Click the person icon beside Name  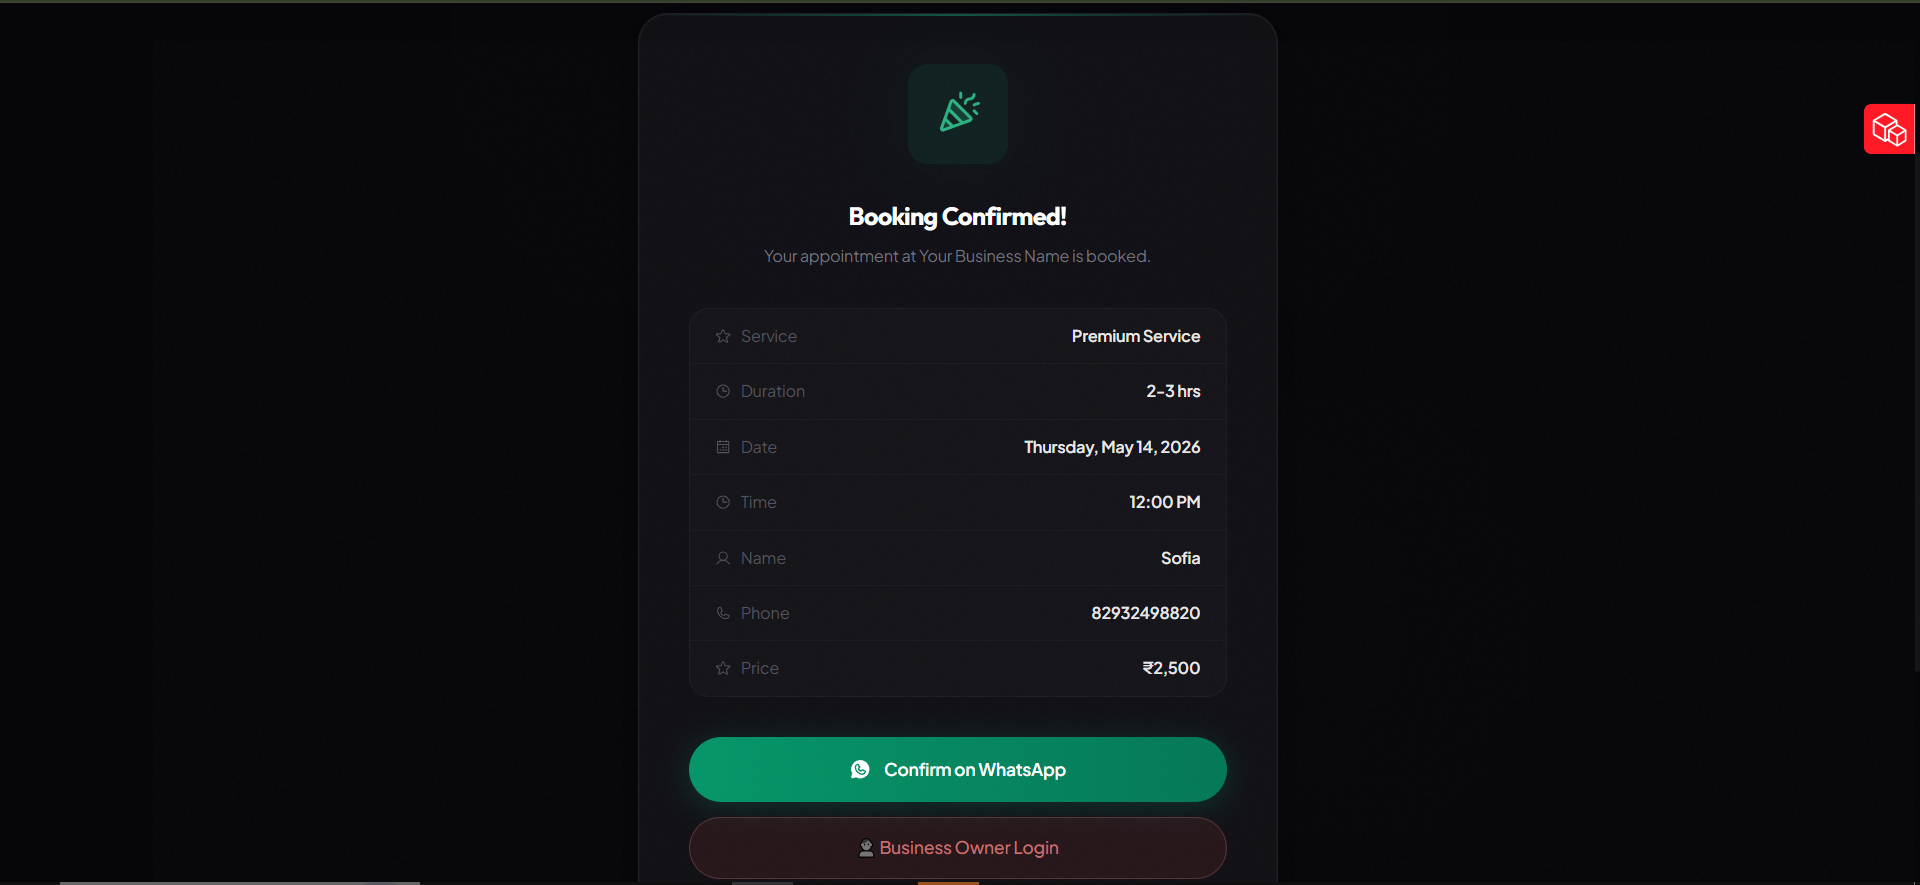[x=723, y=558]
